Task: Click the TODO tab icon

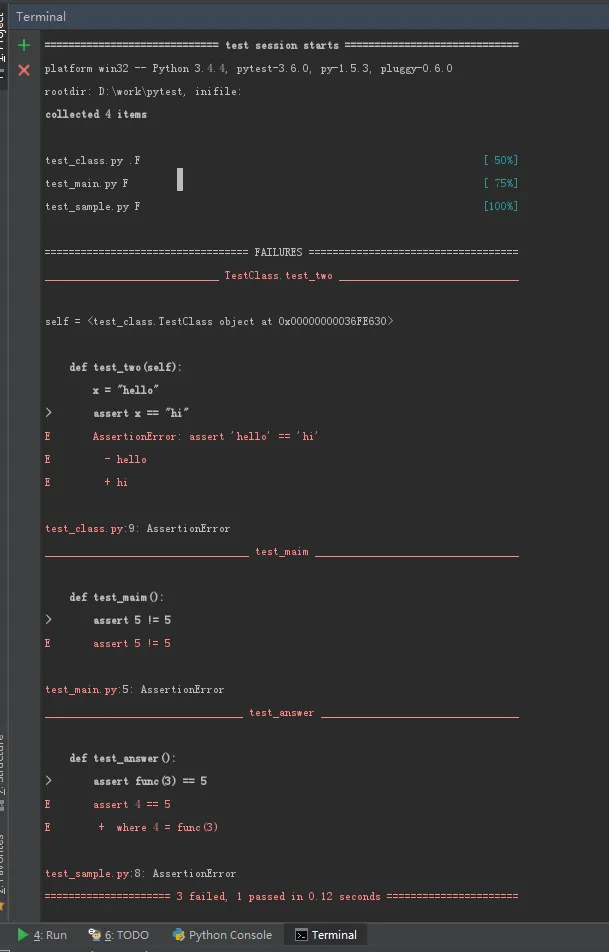Action: tap(95, 935)
